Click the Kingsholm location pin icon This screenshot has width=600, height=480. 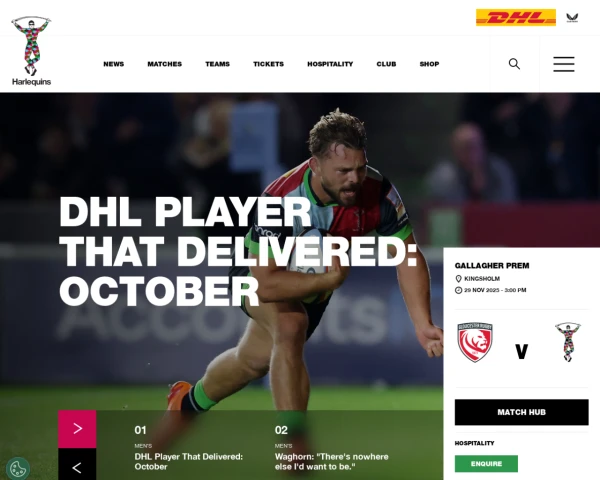458,279
